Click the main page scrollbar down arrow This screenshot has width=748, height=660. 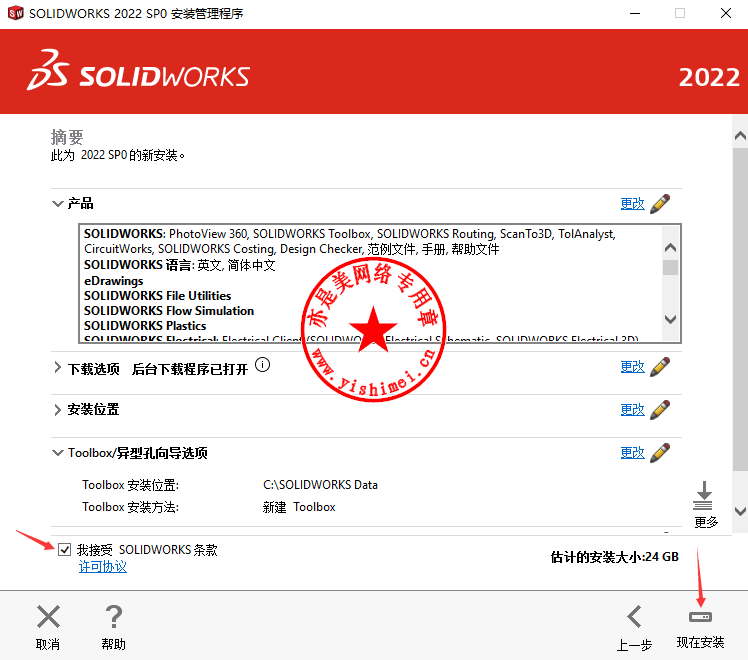pyautogui.click(x=739, y=511)
